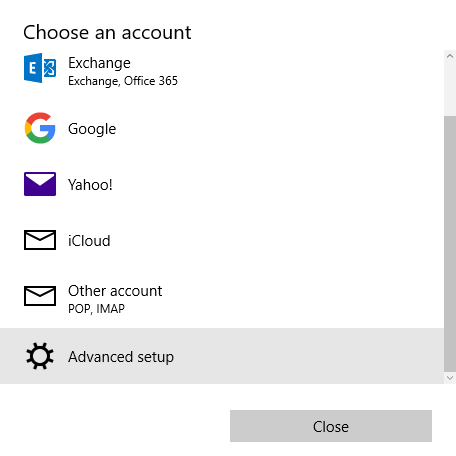Click the blue Exchange logo icon
Image resolution: width=456 pixels, height=456 pixels.
coord(40,68)
